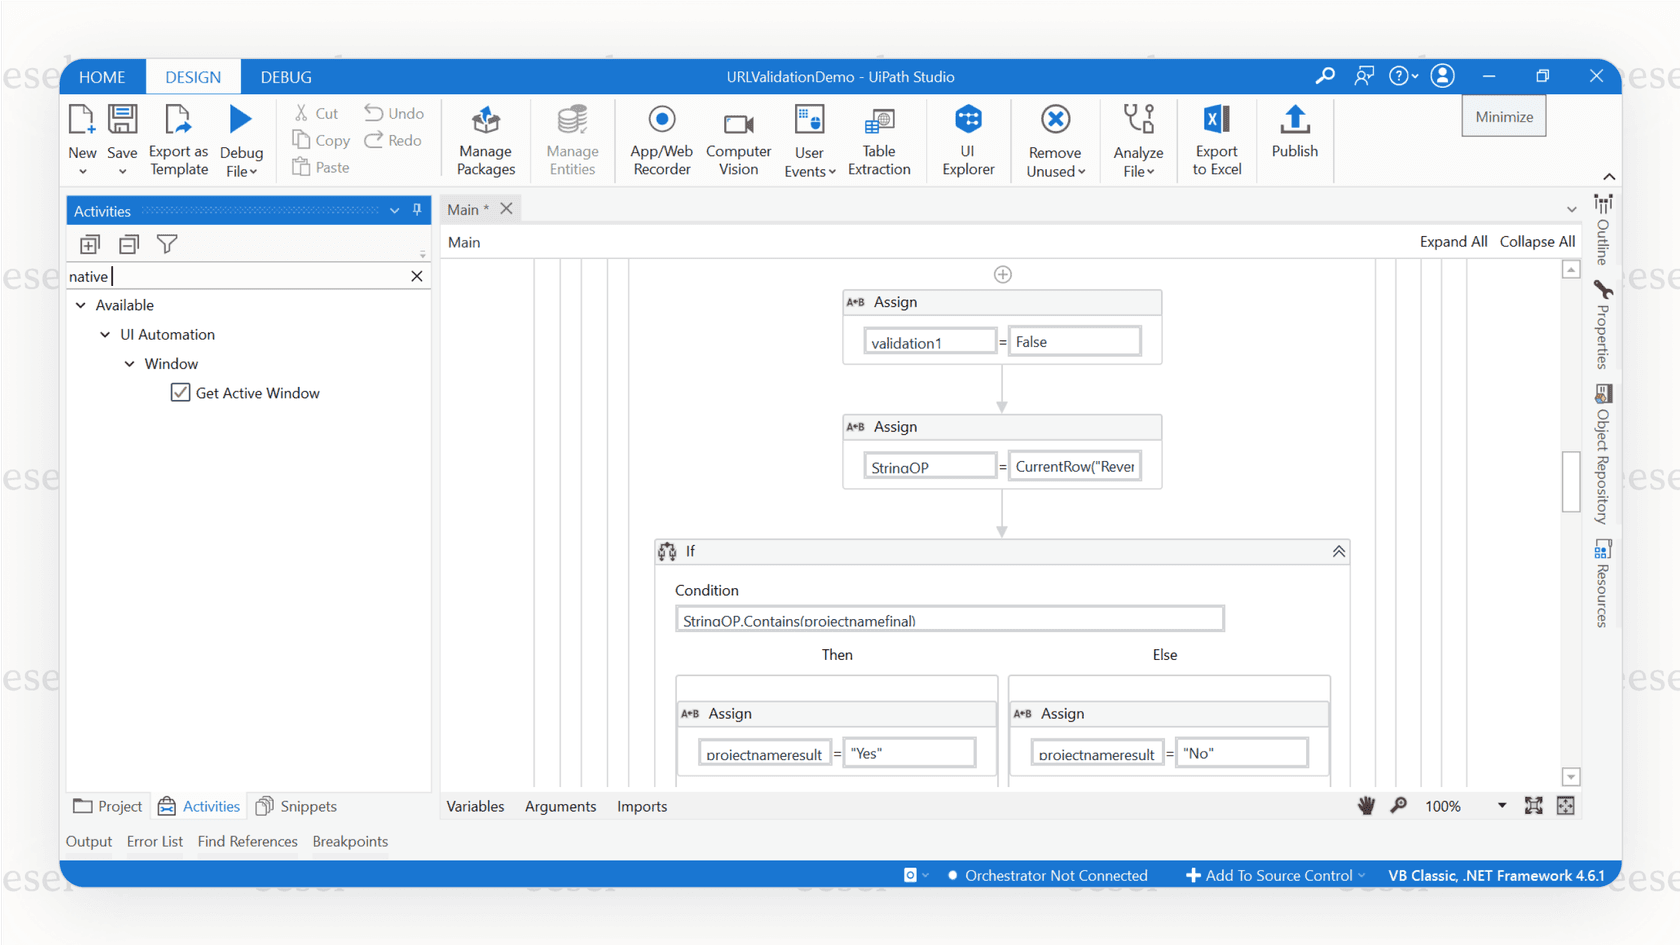Run Export to Excel
The height and width of the screenshot is (945, 1680).
(x=1215, y=140)
